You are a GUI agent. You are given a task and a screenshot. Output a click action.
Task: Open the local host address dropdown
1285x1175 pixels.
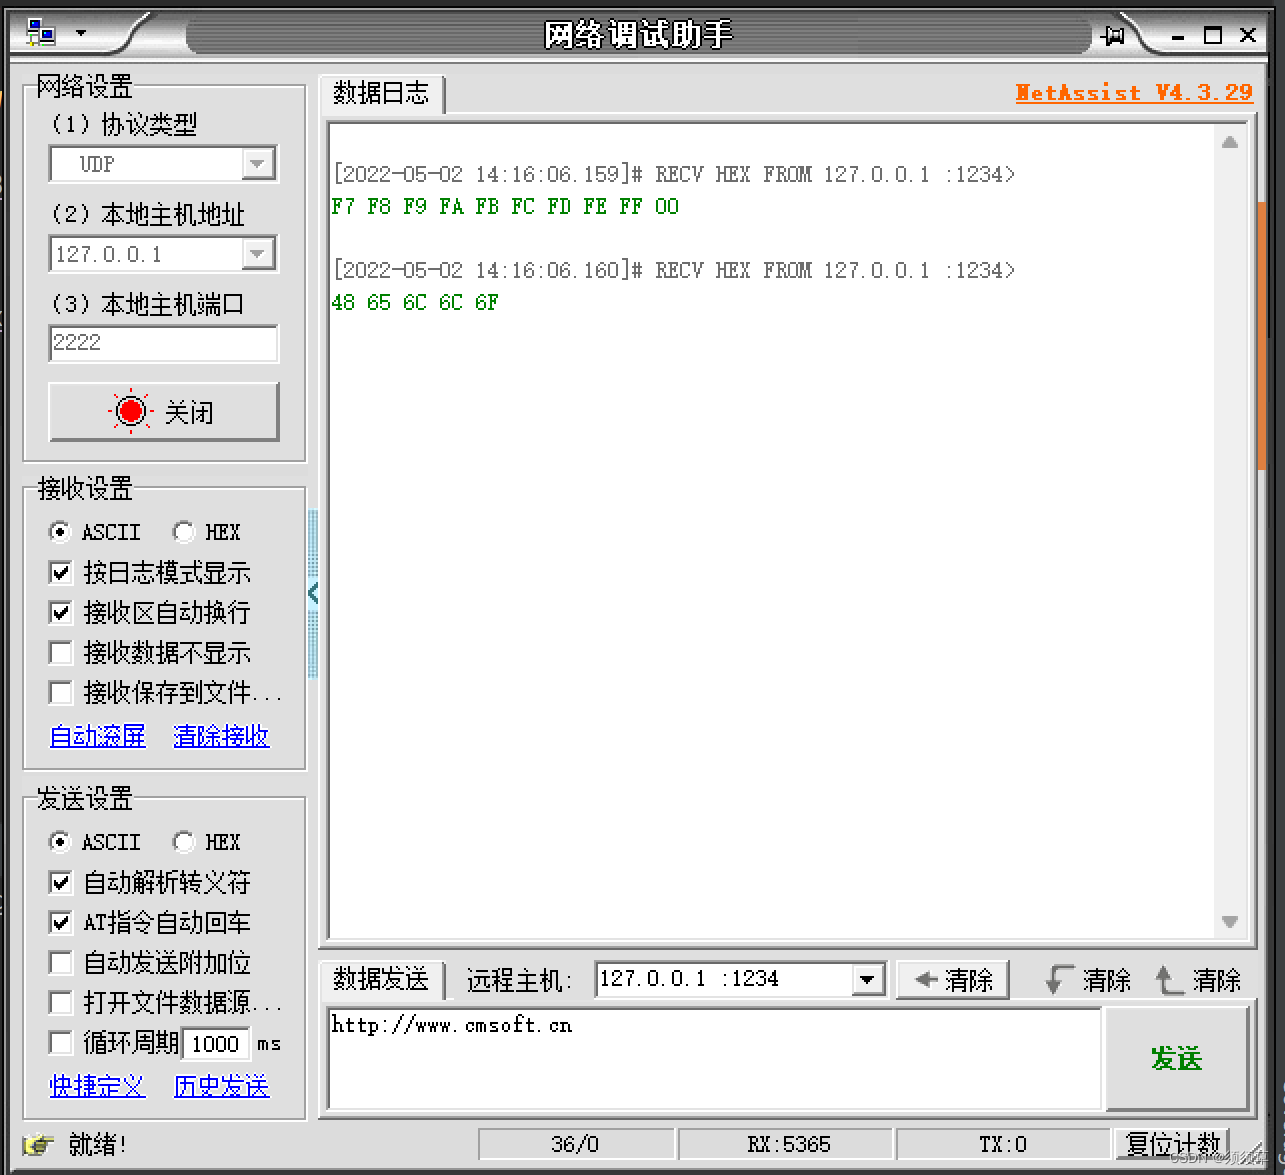[257, 253]
